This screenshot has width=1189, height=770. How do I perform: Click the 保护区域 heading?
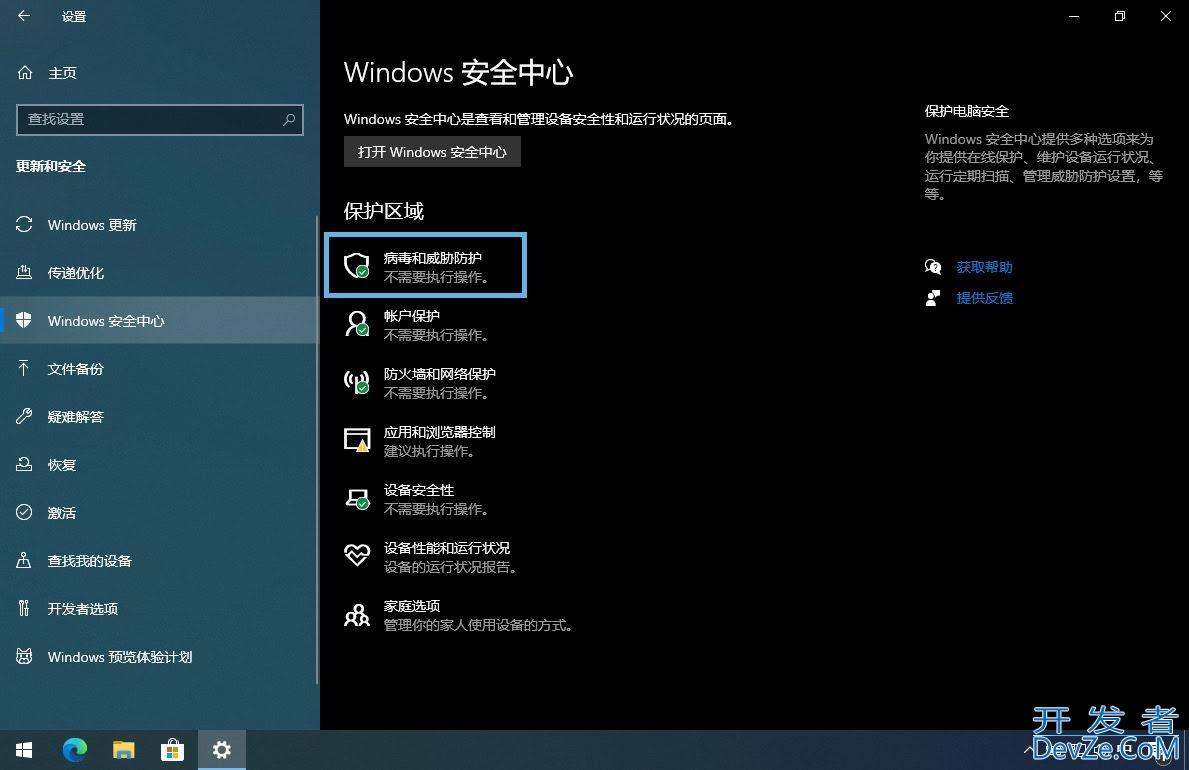(384, 211)
